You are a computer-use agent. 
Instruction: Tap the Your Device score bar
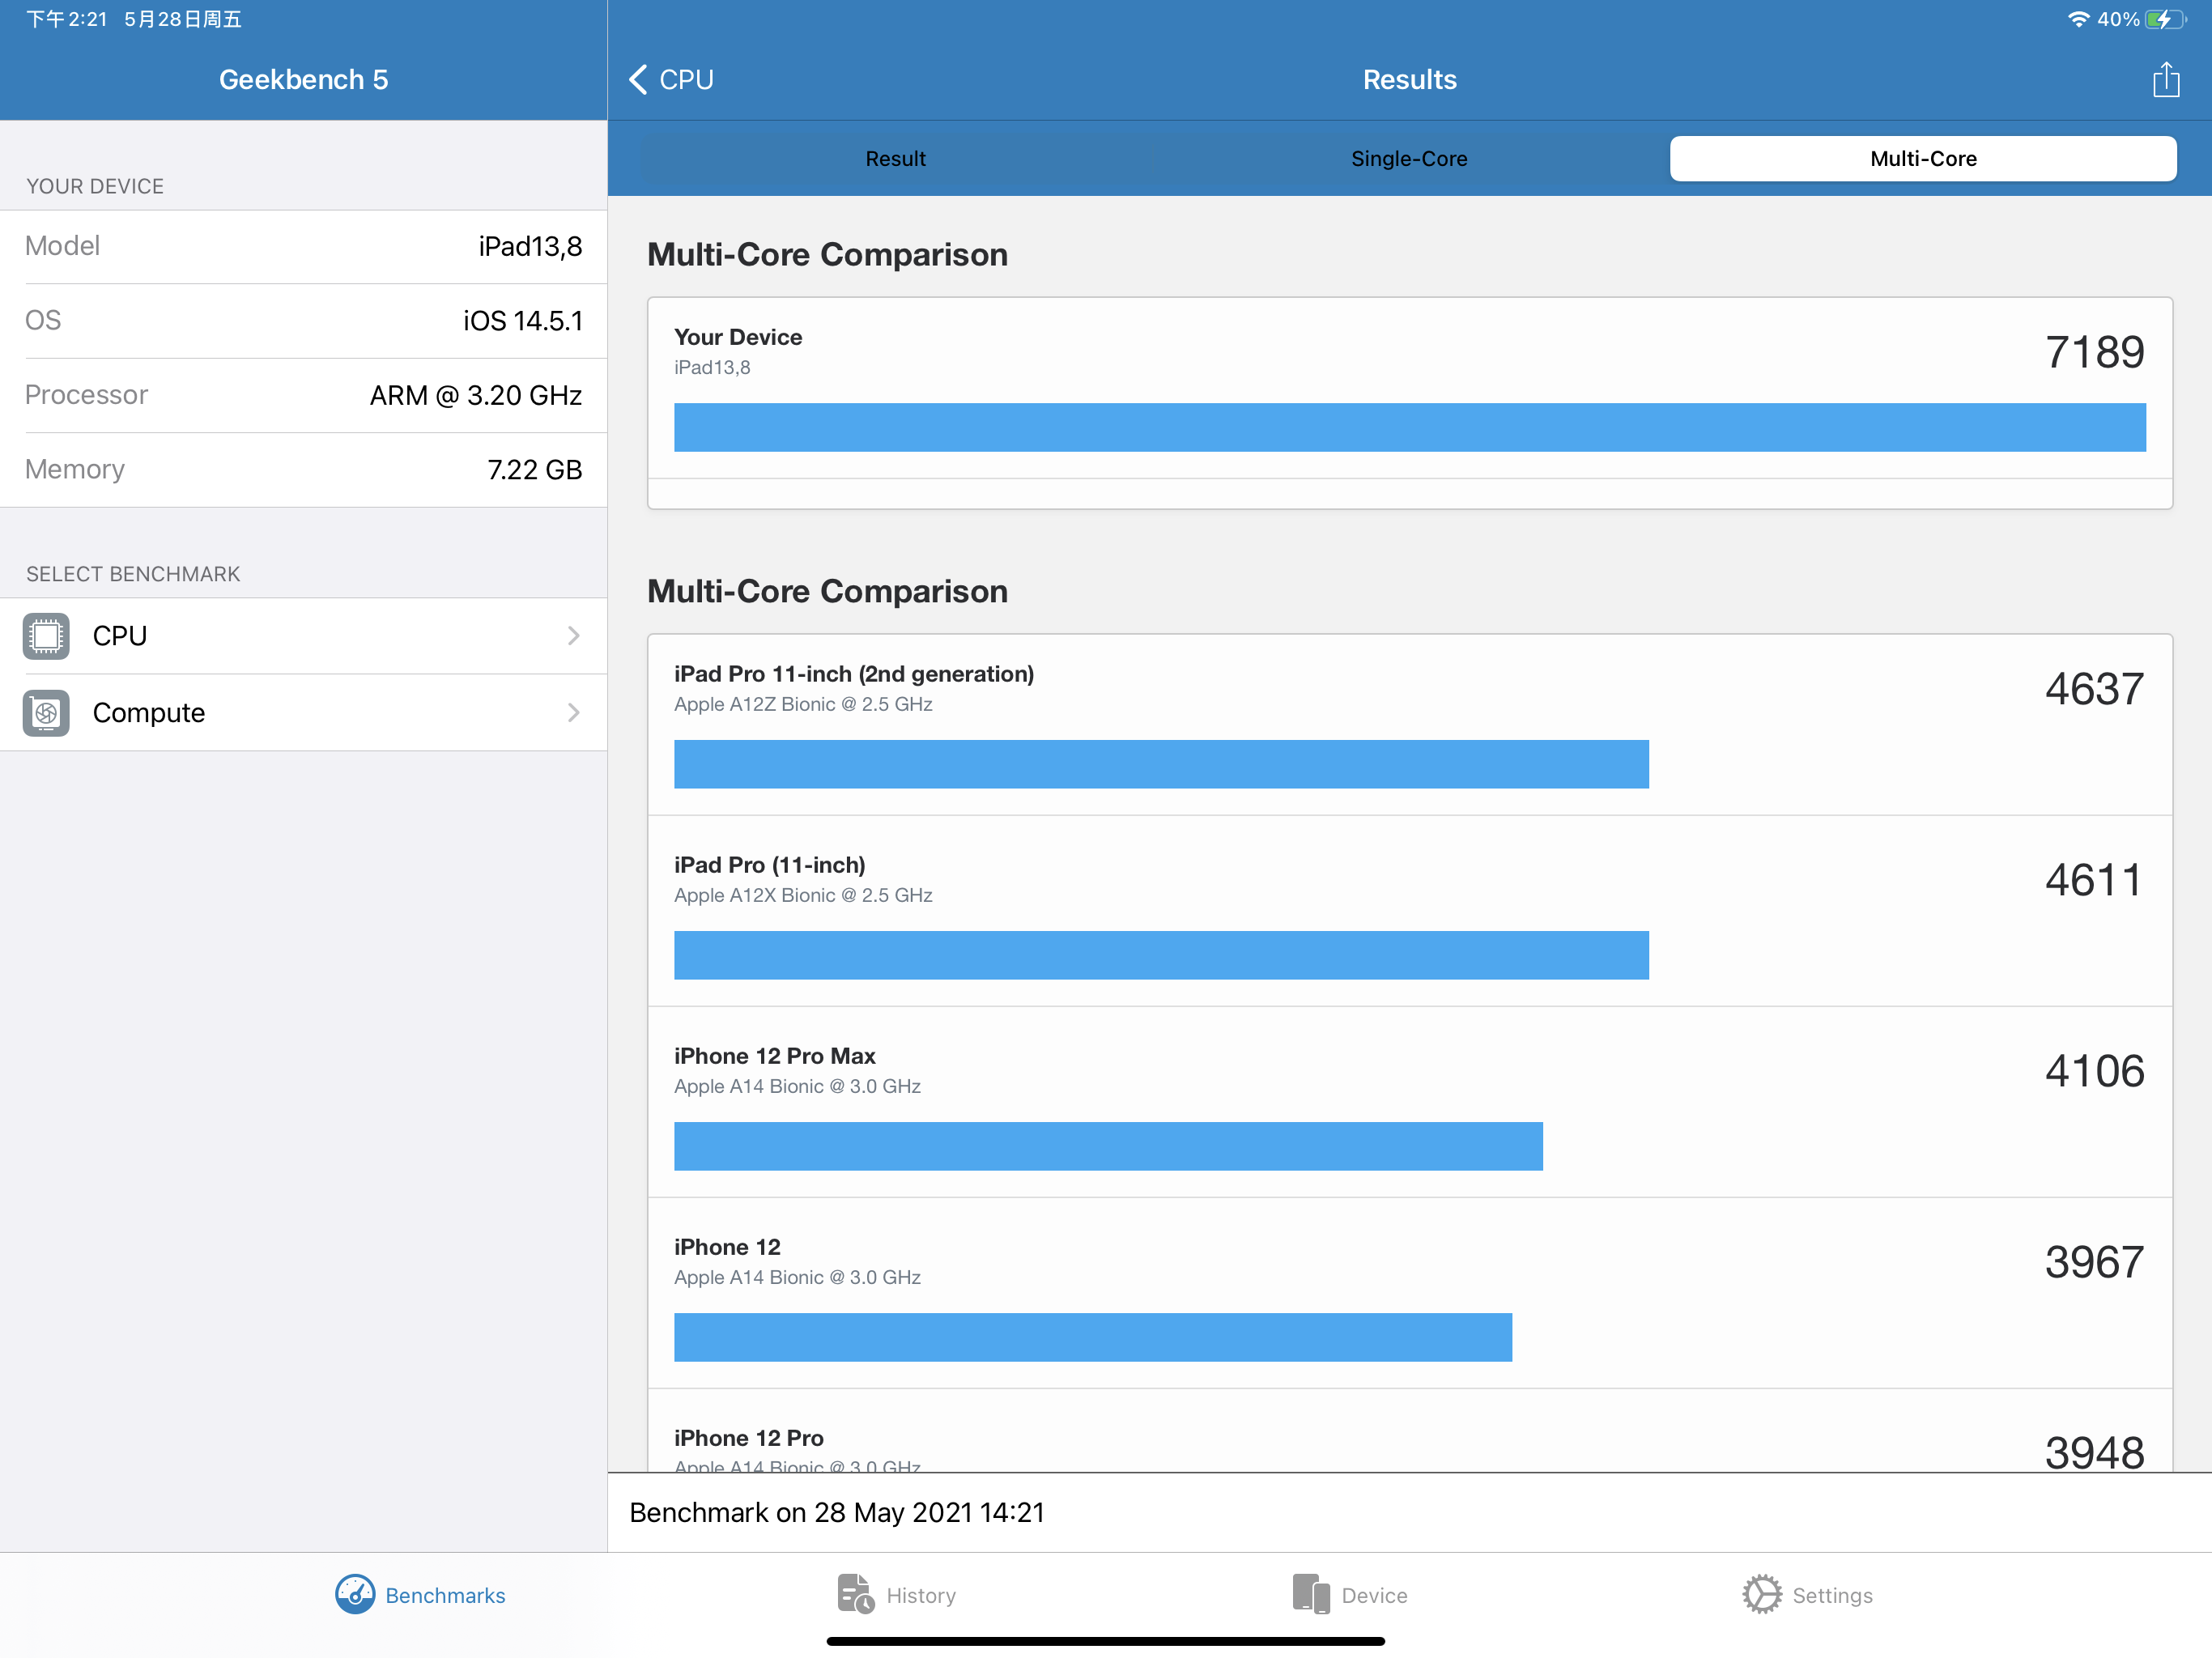pos(1409,427)
